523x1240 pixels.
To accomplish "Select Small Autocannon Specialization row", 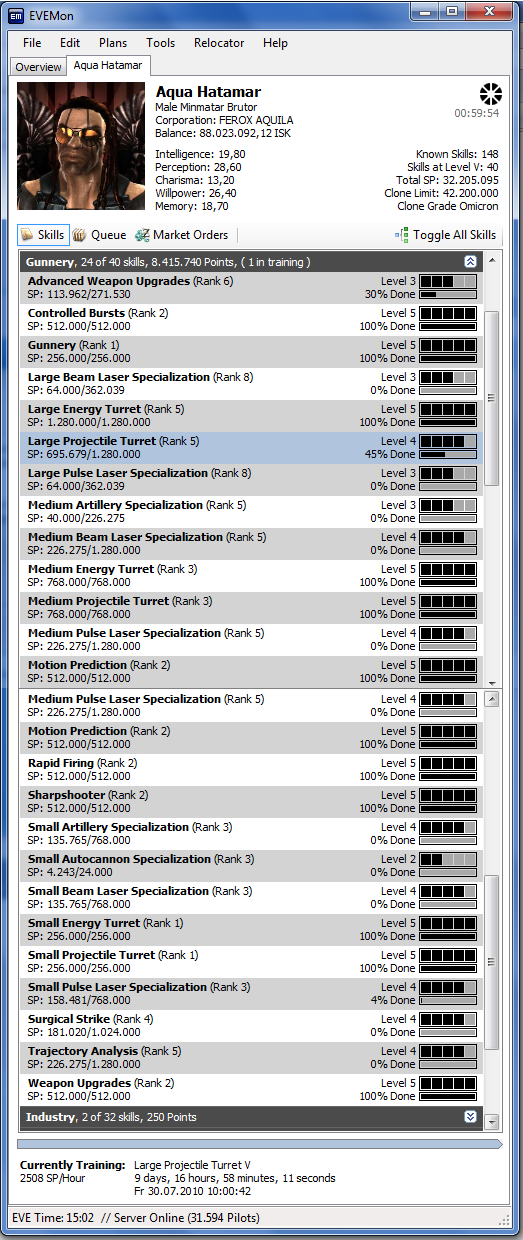I will coord(251,866).
